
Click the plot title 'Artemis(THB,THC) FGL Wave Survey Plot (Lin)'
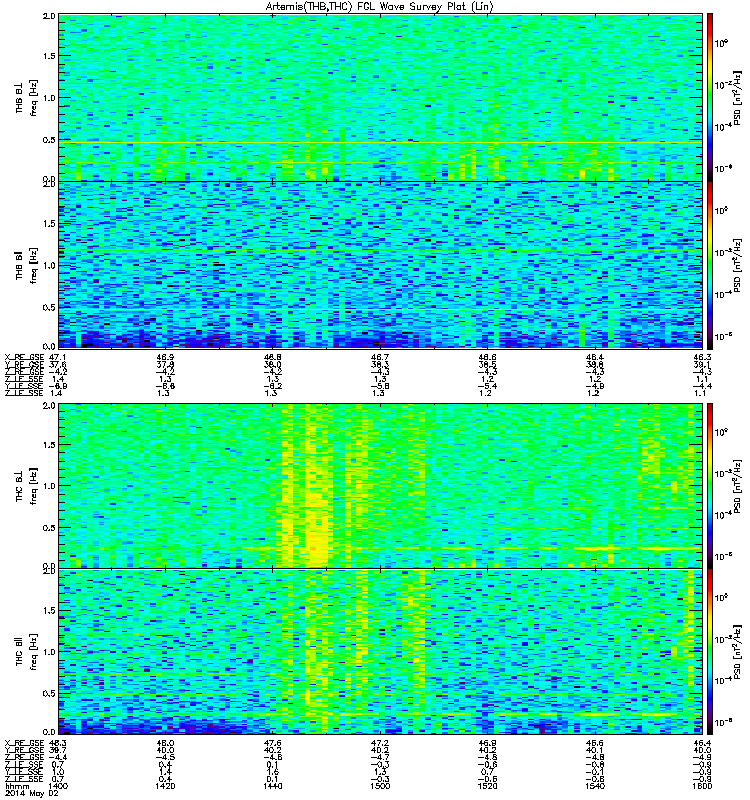click(x=379, y=7)
